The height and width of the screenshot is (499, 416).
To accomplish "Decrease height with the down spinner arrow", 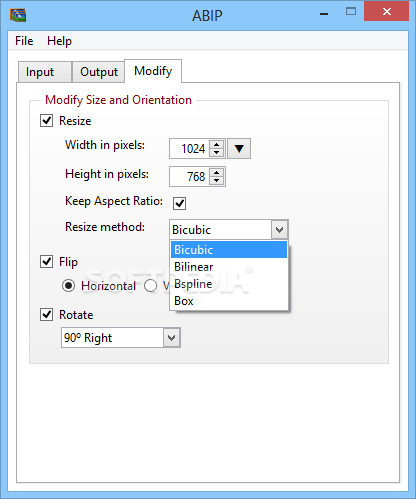I will point(217,181).
